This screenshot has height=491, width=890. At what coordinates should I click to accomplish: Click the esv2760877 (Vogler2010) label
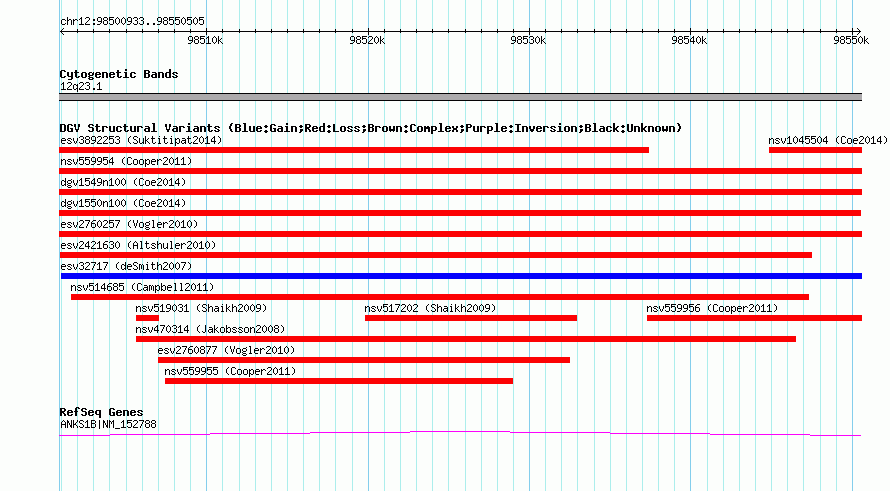tap(226, 350)
